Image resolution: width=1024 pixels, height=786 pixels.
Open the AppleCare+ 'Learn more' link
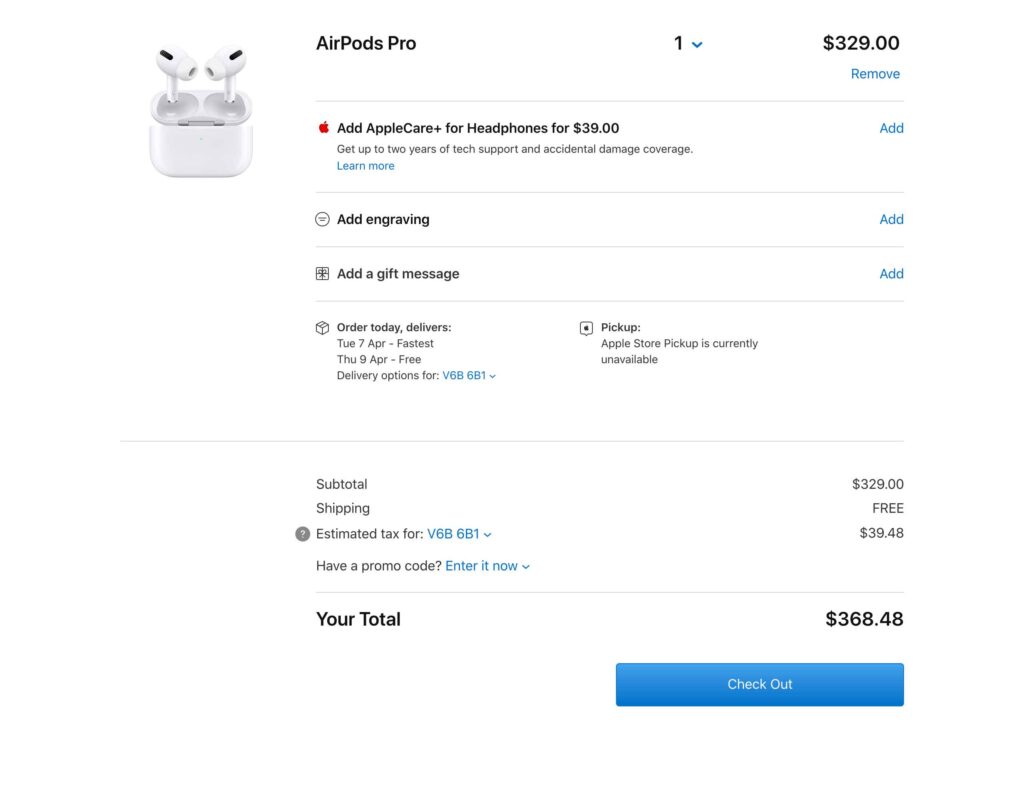point(365,166)
